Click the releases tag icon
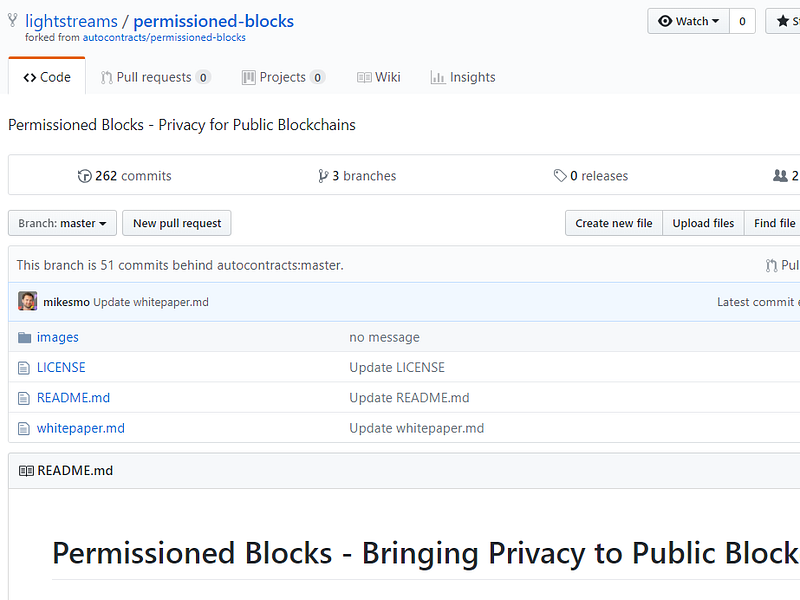This screenshot has height=600, width=800. (560, 176)
